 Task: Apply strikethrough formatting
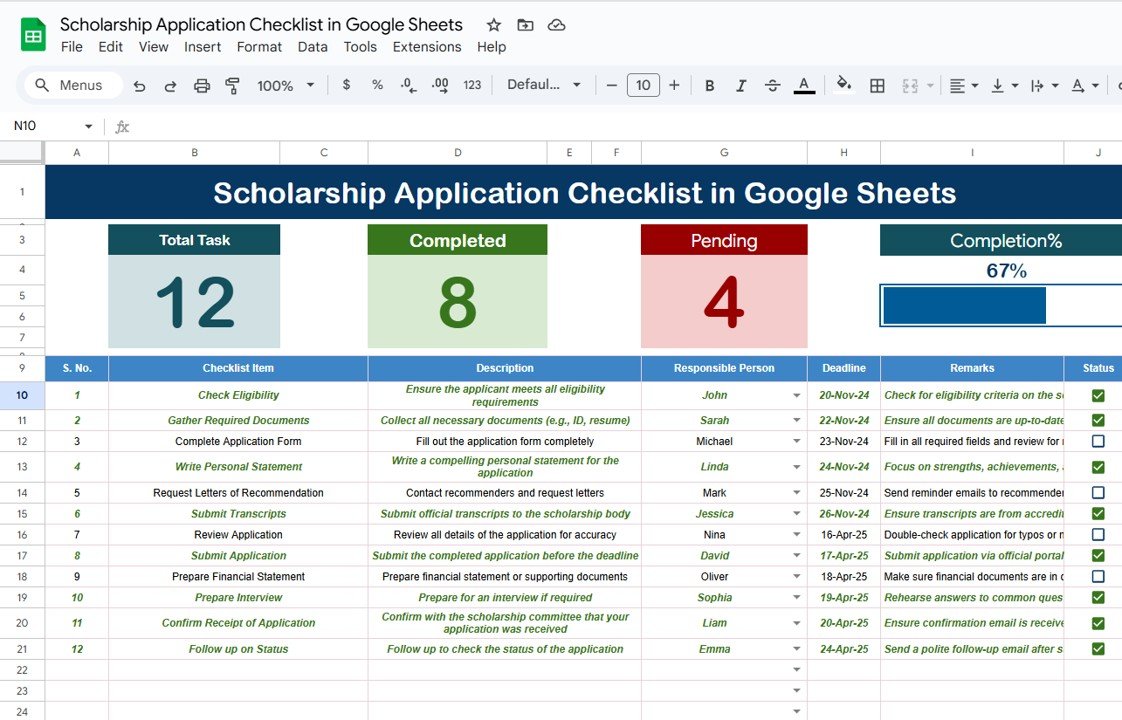(x=772, y=85)
